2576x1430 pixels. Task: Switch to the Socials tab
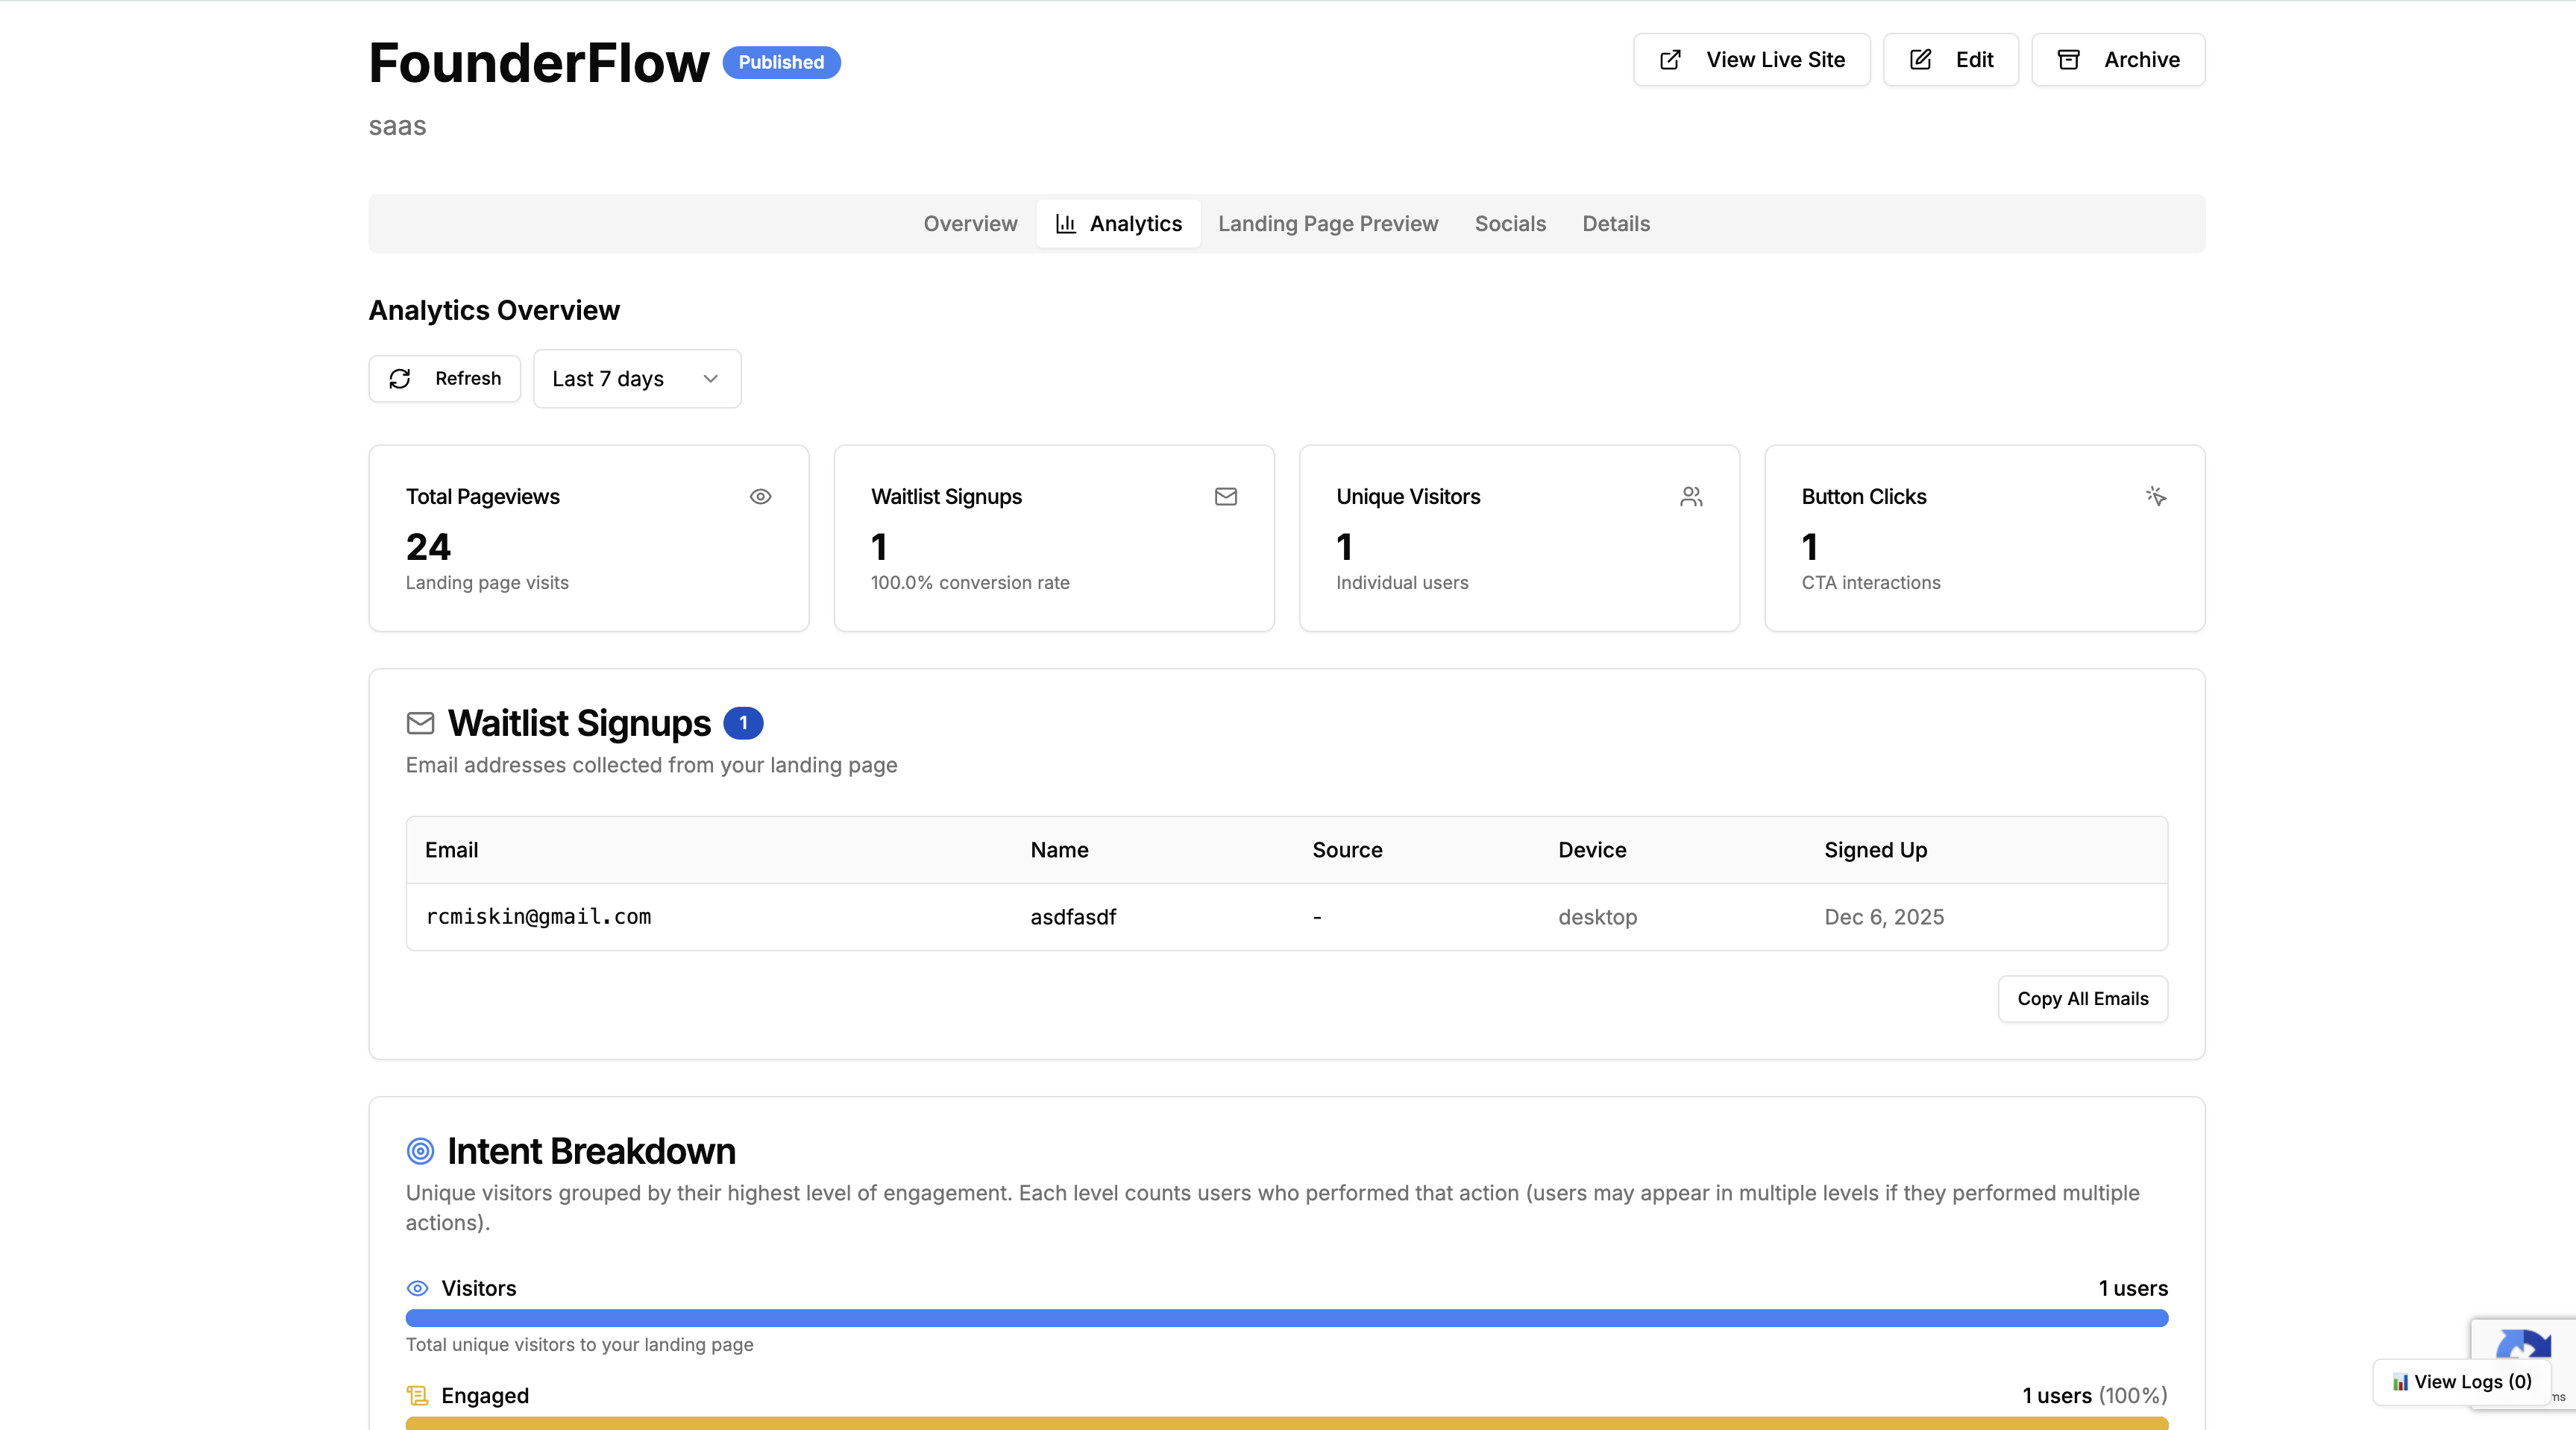pyautogui.click(x=1510, y=223)
